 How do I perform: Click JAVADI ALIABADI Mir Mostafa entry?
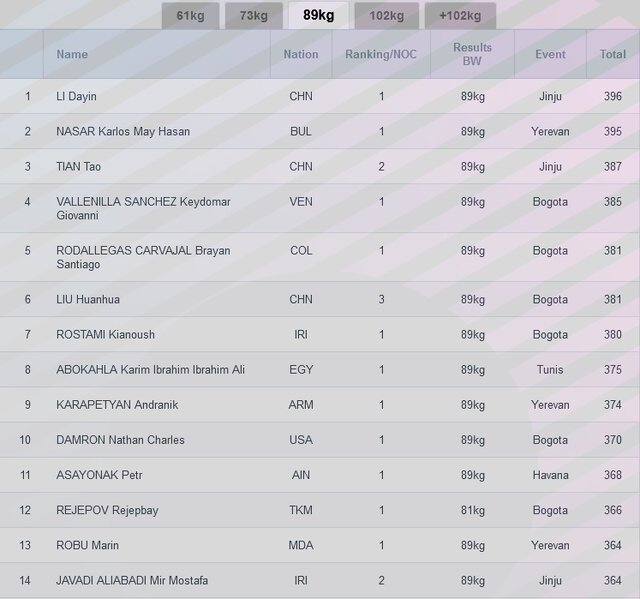click(x=132, y=581)
